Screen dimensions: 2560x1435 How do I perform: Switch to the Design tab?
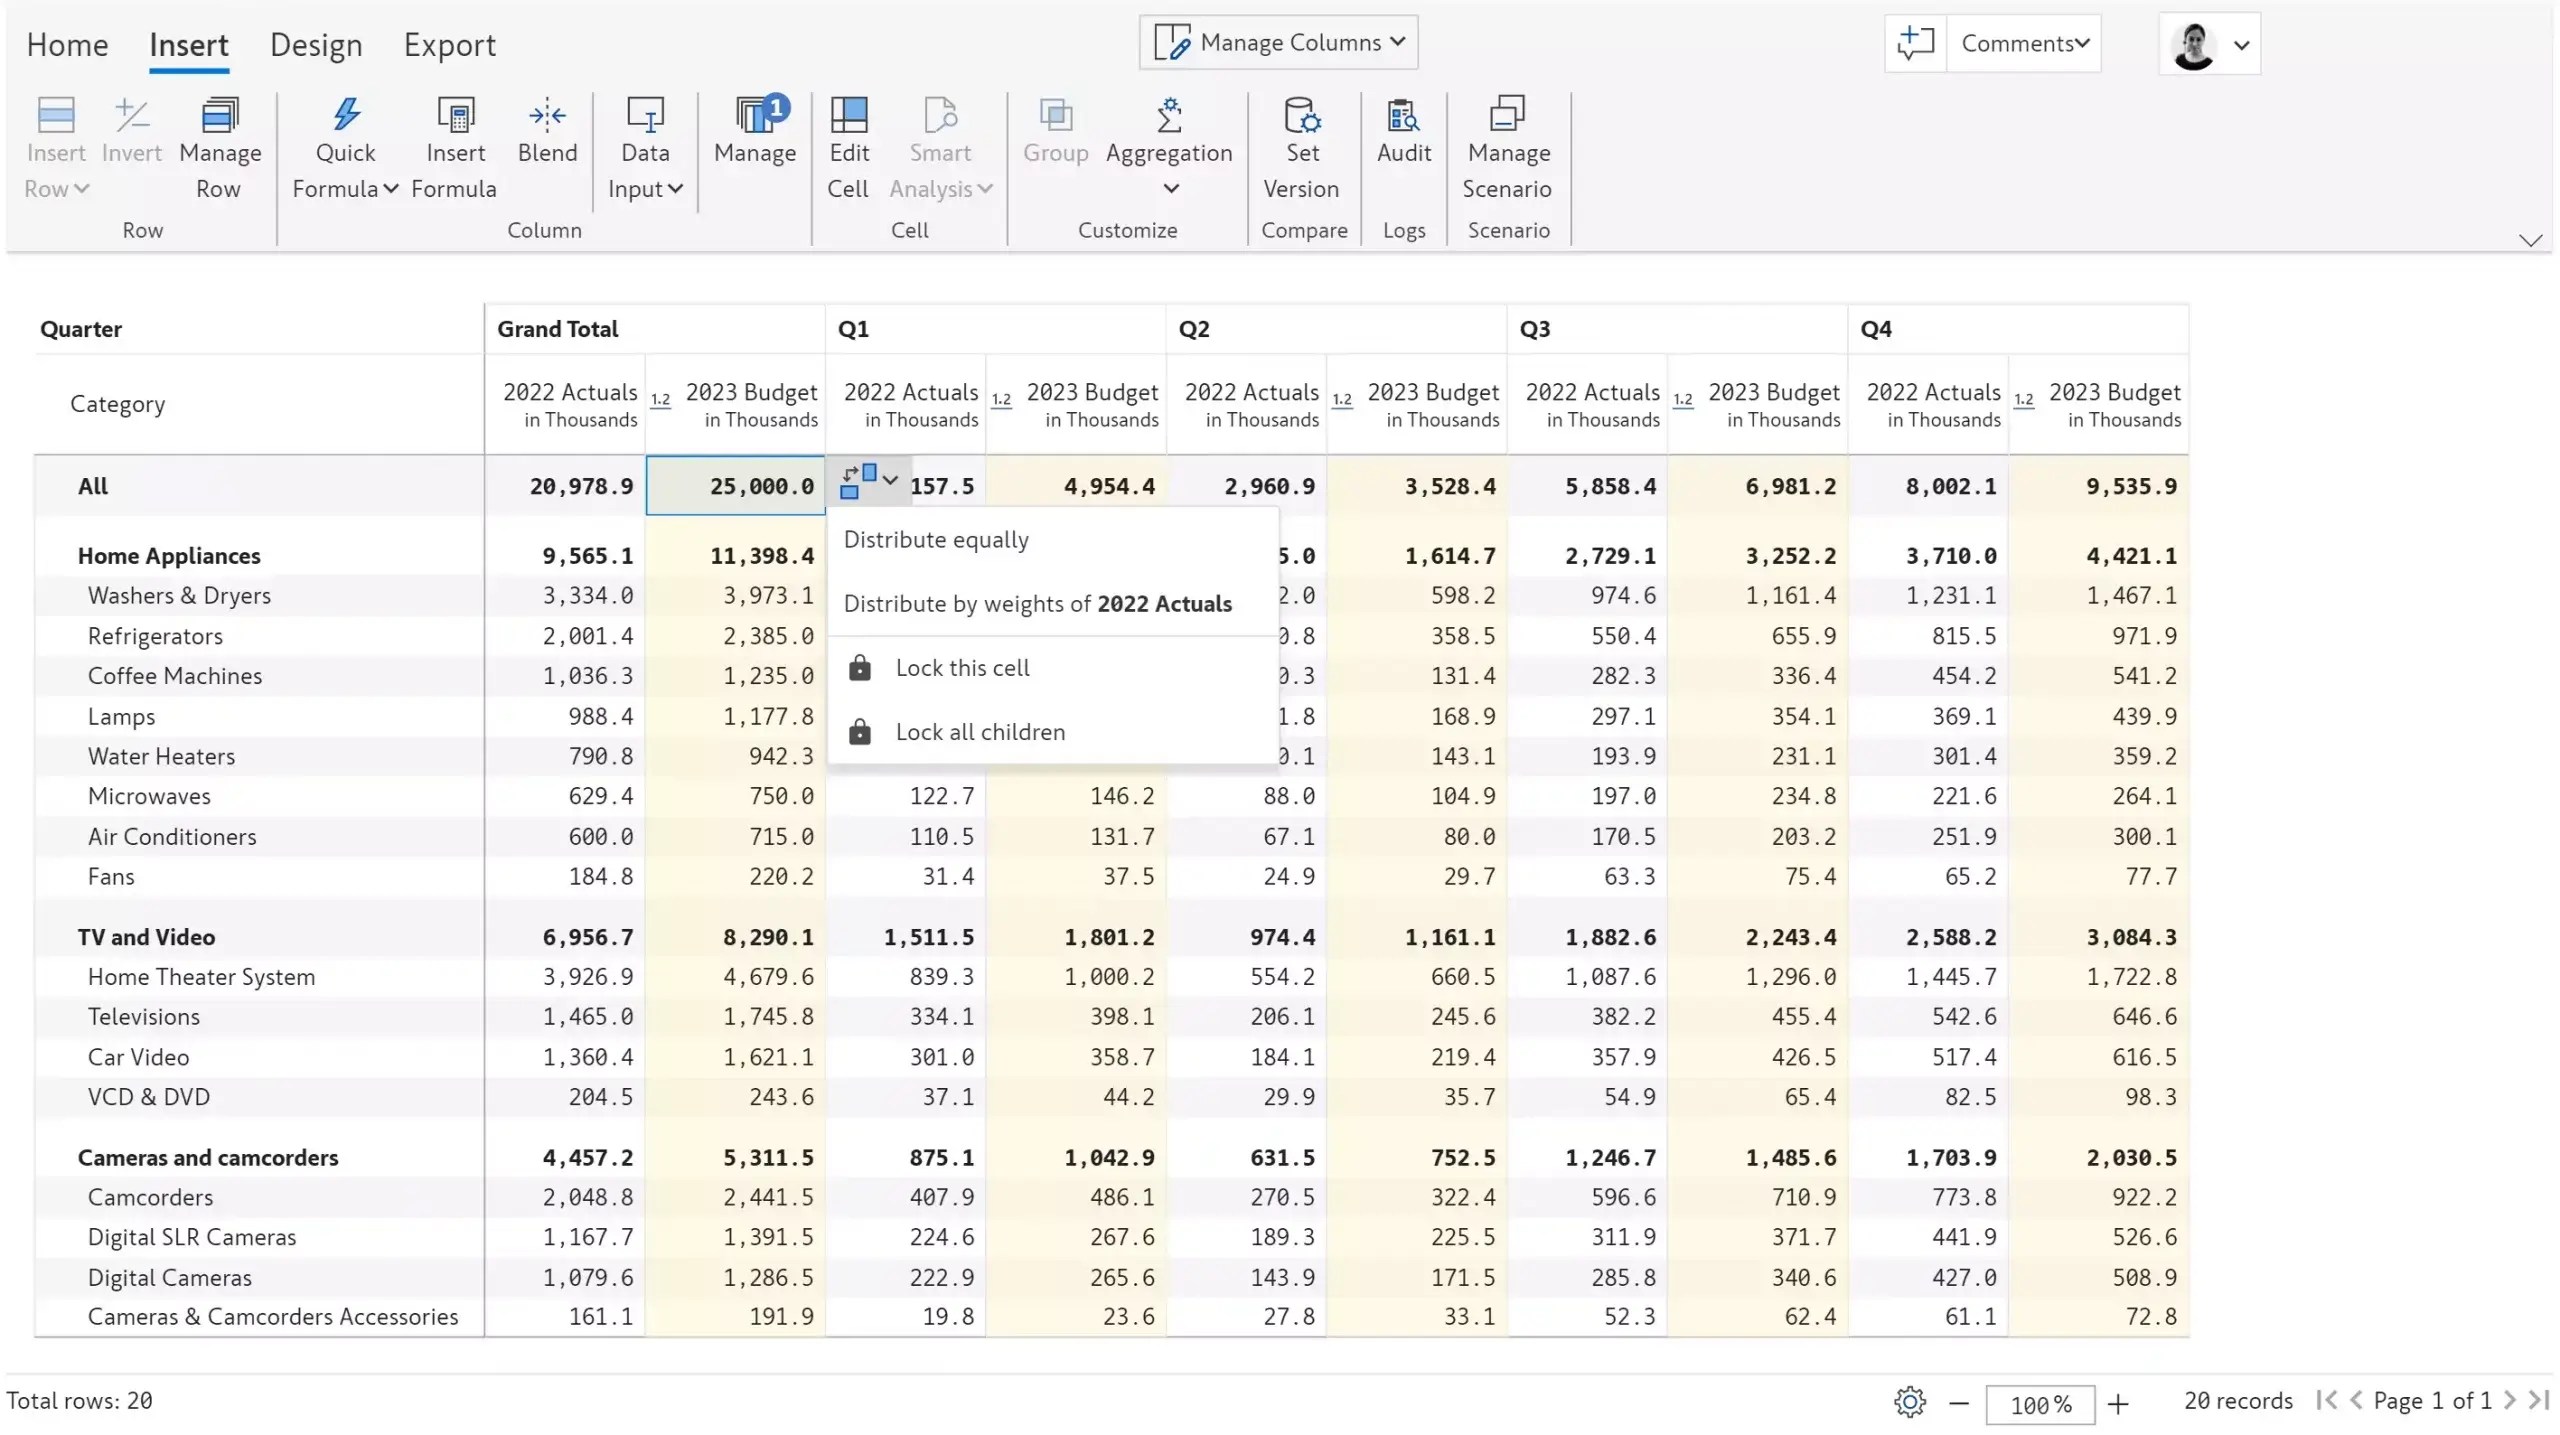coord(316,45)
